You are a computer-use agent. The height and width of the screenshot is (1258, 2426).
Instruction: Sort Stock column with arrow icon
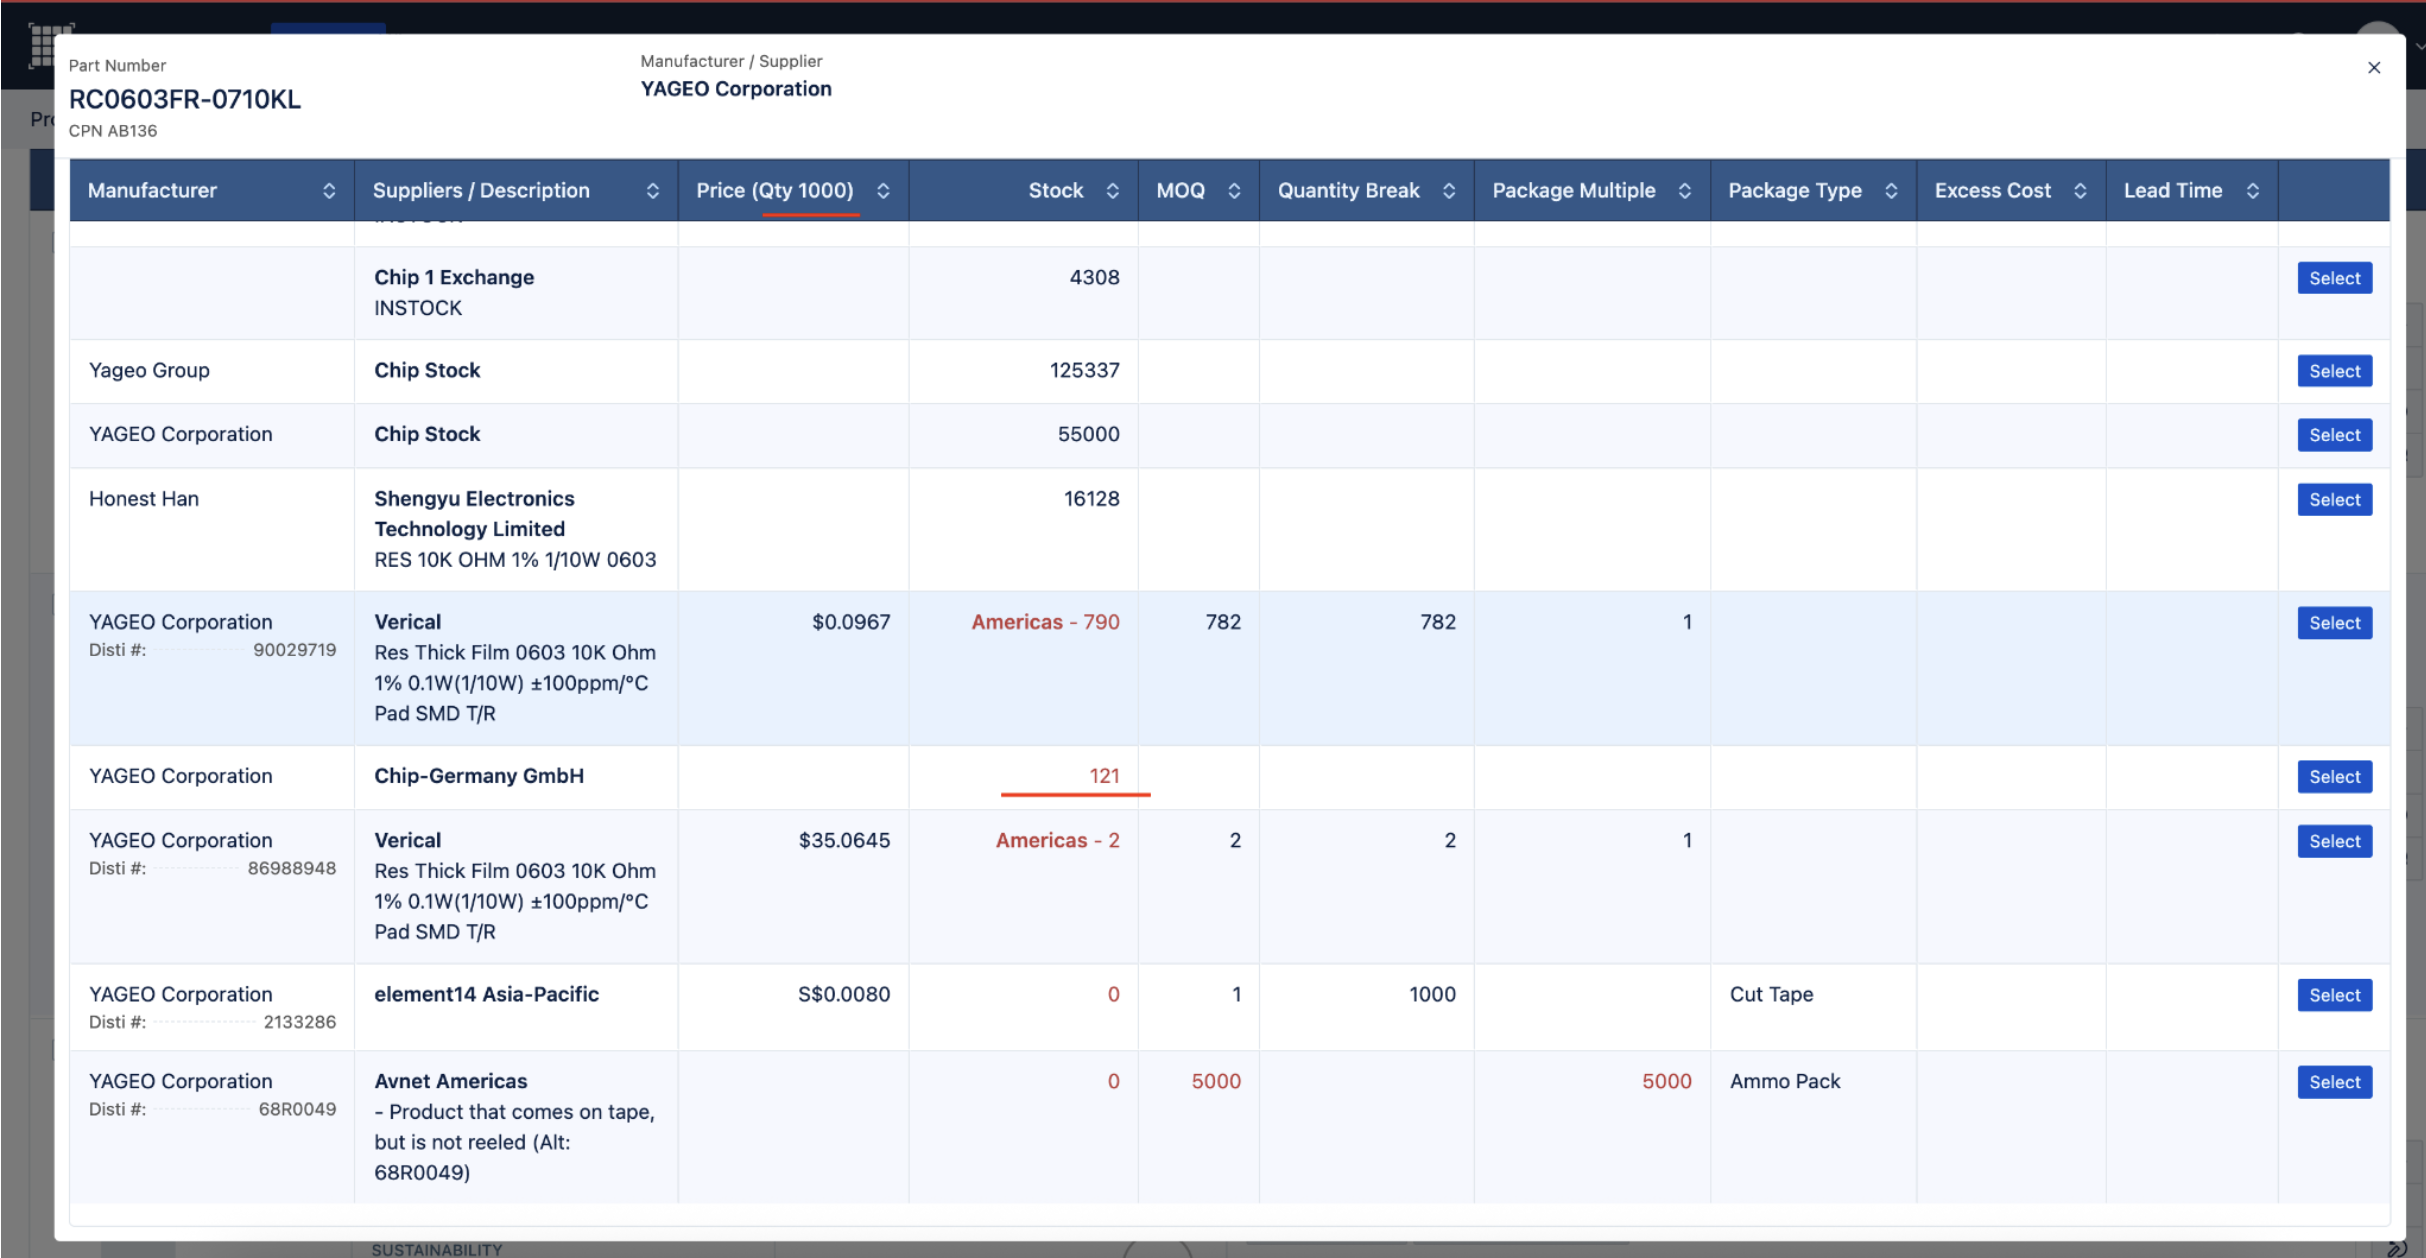(1112, 191)
